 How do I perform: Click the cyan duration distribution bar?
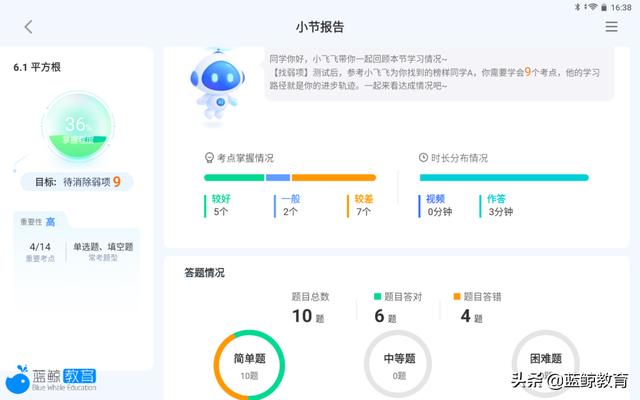tap(504, 178)
